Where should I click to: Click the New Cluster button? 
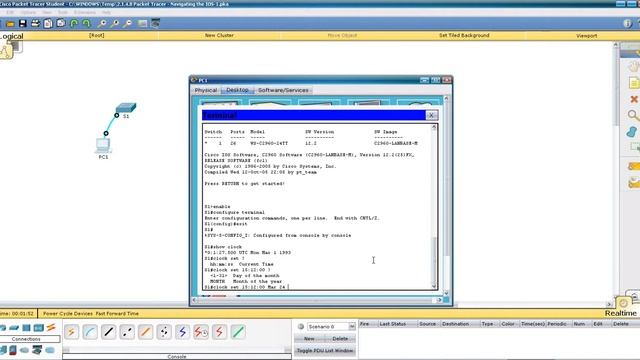tap(219, 36)
